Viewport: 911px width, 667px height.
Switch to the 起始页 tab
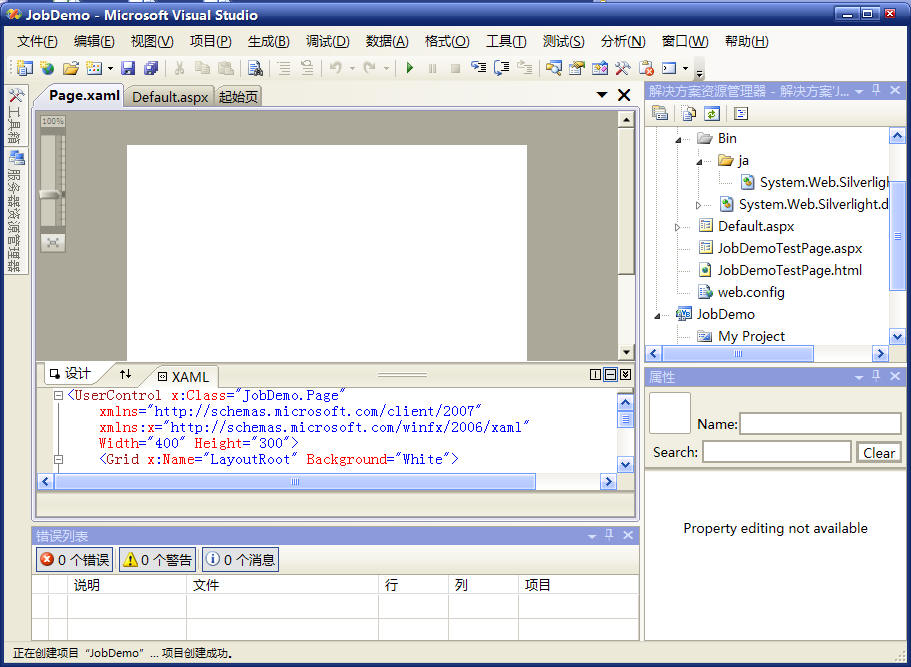point(238,96)
